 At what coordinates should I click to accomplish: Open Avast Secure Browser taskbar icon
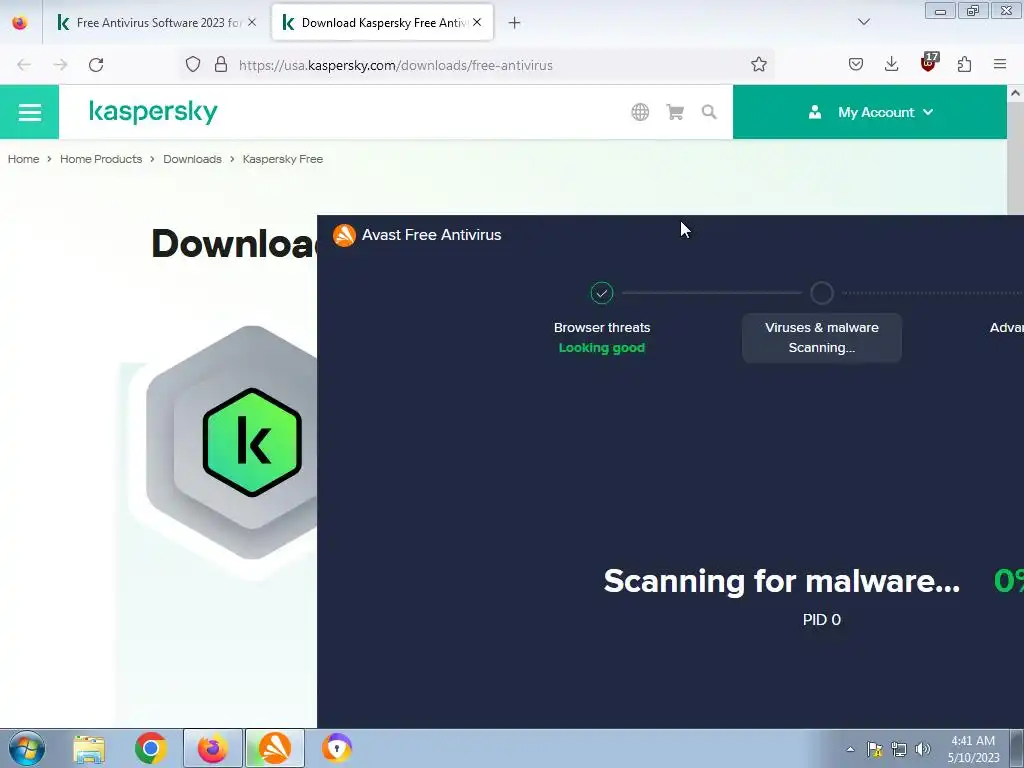[x=337, y=748]
